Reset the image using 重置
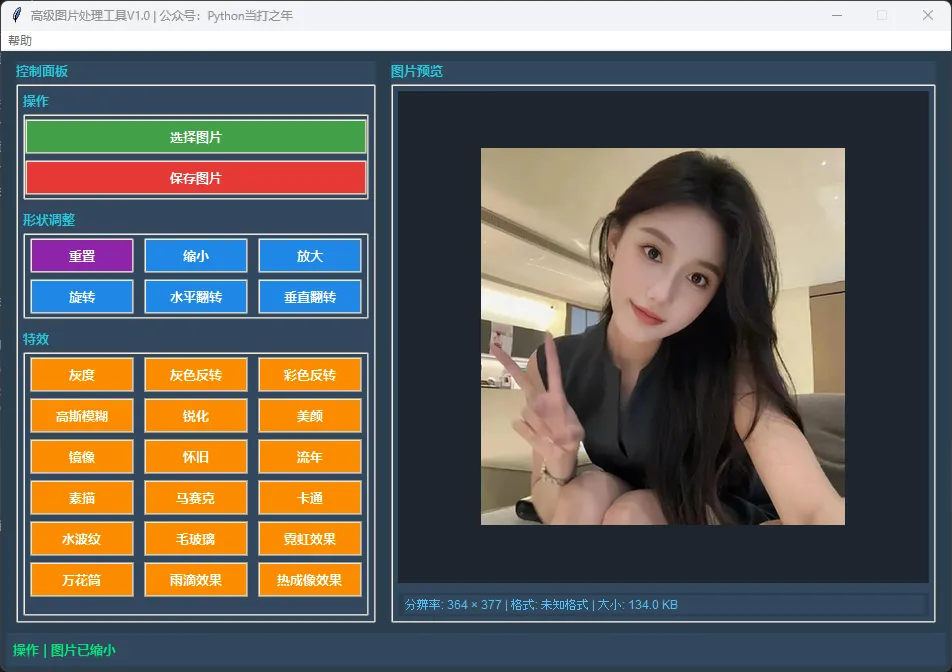The width and height of the screenshot is (952, 672). [x=81, y=255]
